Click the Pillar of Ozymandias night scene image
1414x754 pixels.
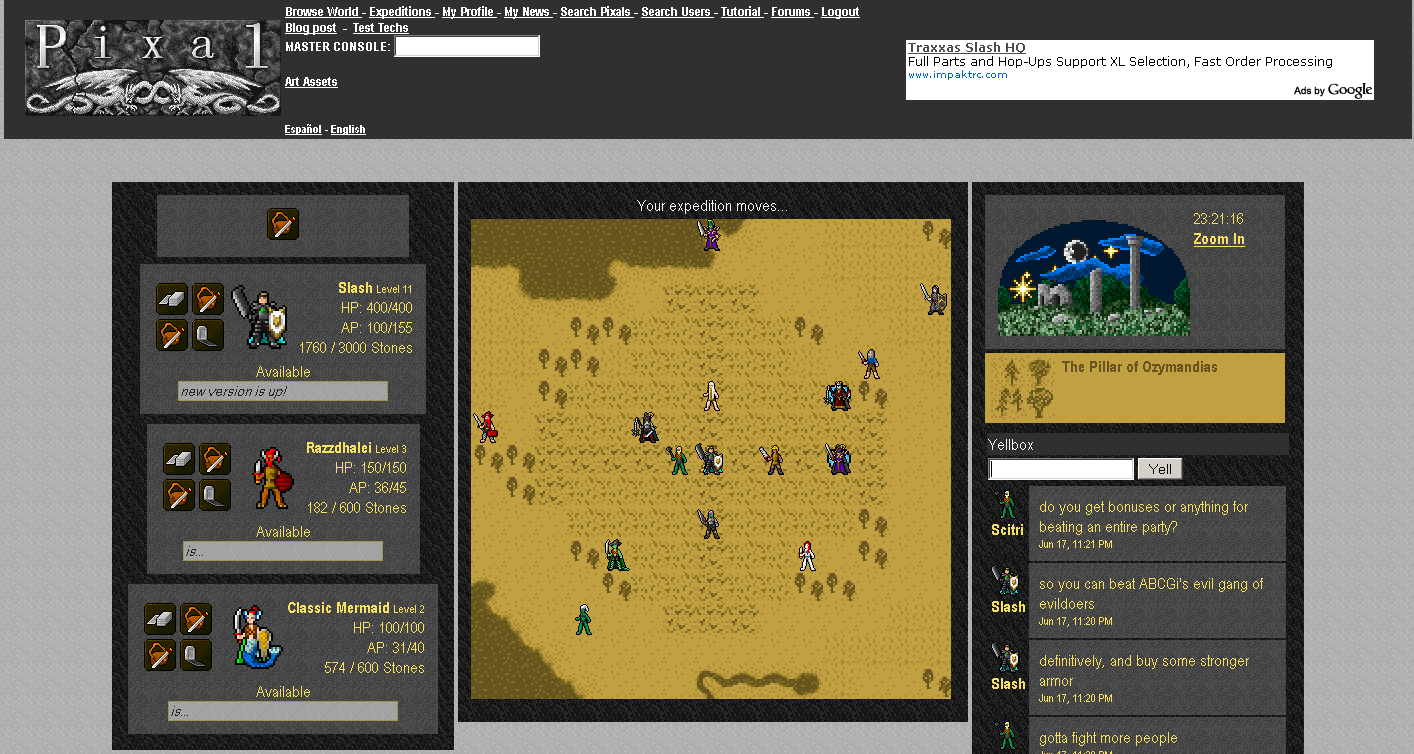1094,278
